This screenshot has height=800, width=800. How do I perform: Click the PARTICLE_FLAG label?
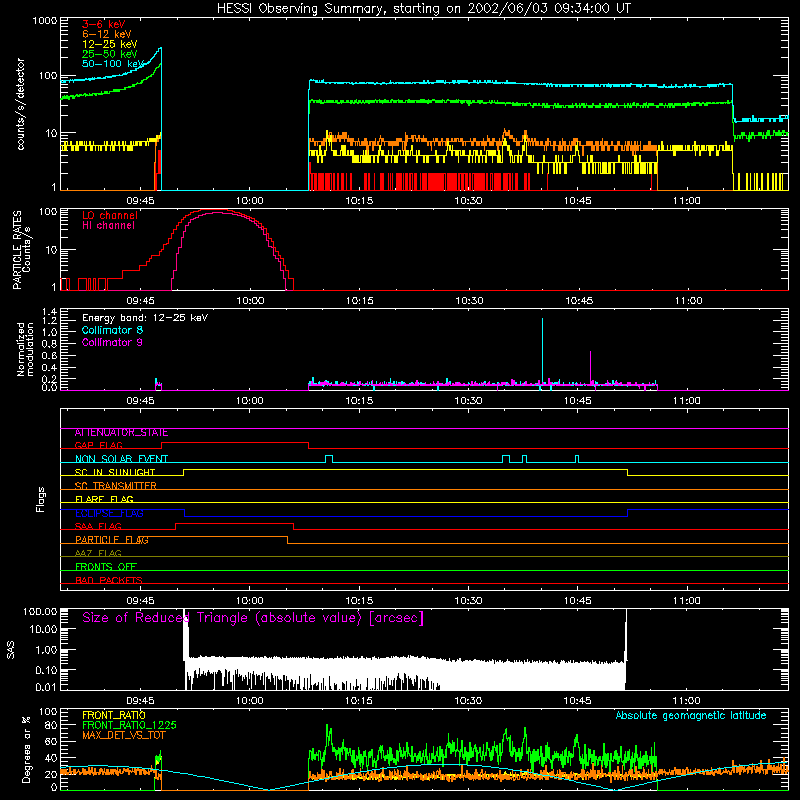pos(112,540)
